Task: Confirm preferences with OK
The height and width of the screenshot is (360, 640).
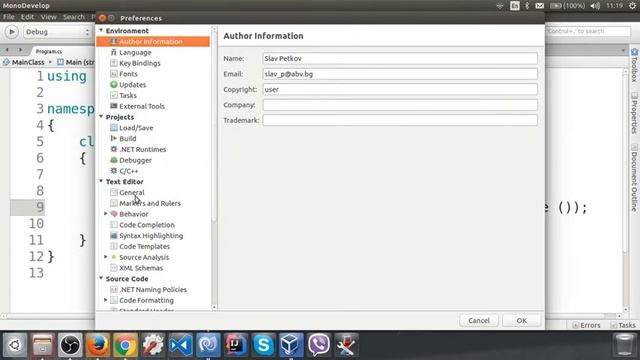Action: click(522, 320)
